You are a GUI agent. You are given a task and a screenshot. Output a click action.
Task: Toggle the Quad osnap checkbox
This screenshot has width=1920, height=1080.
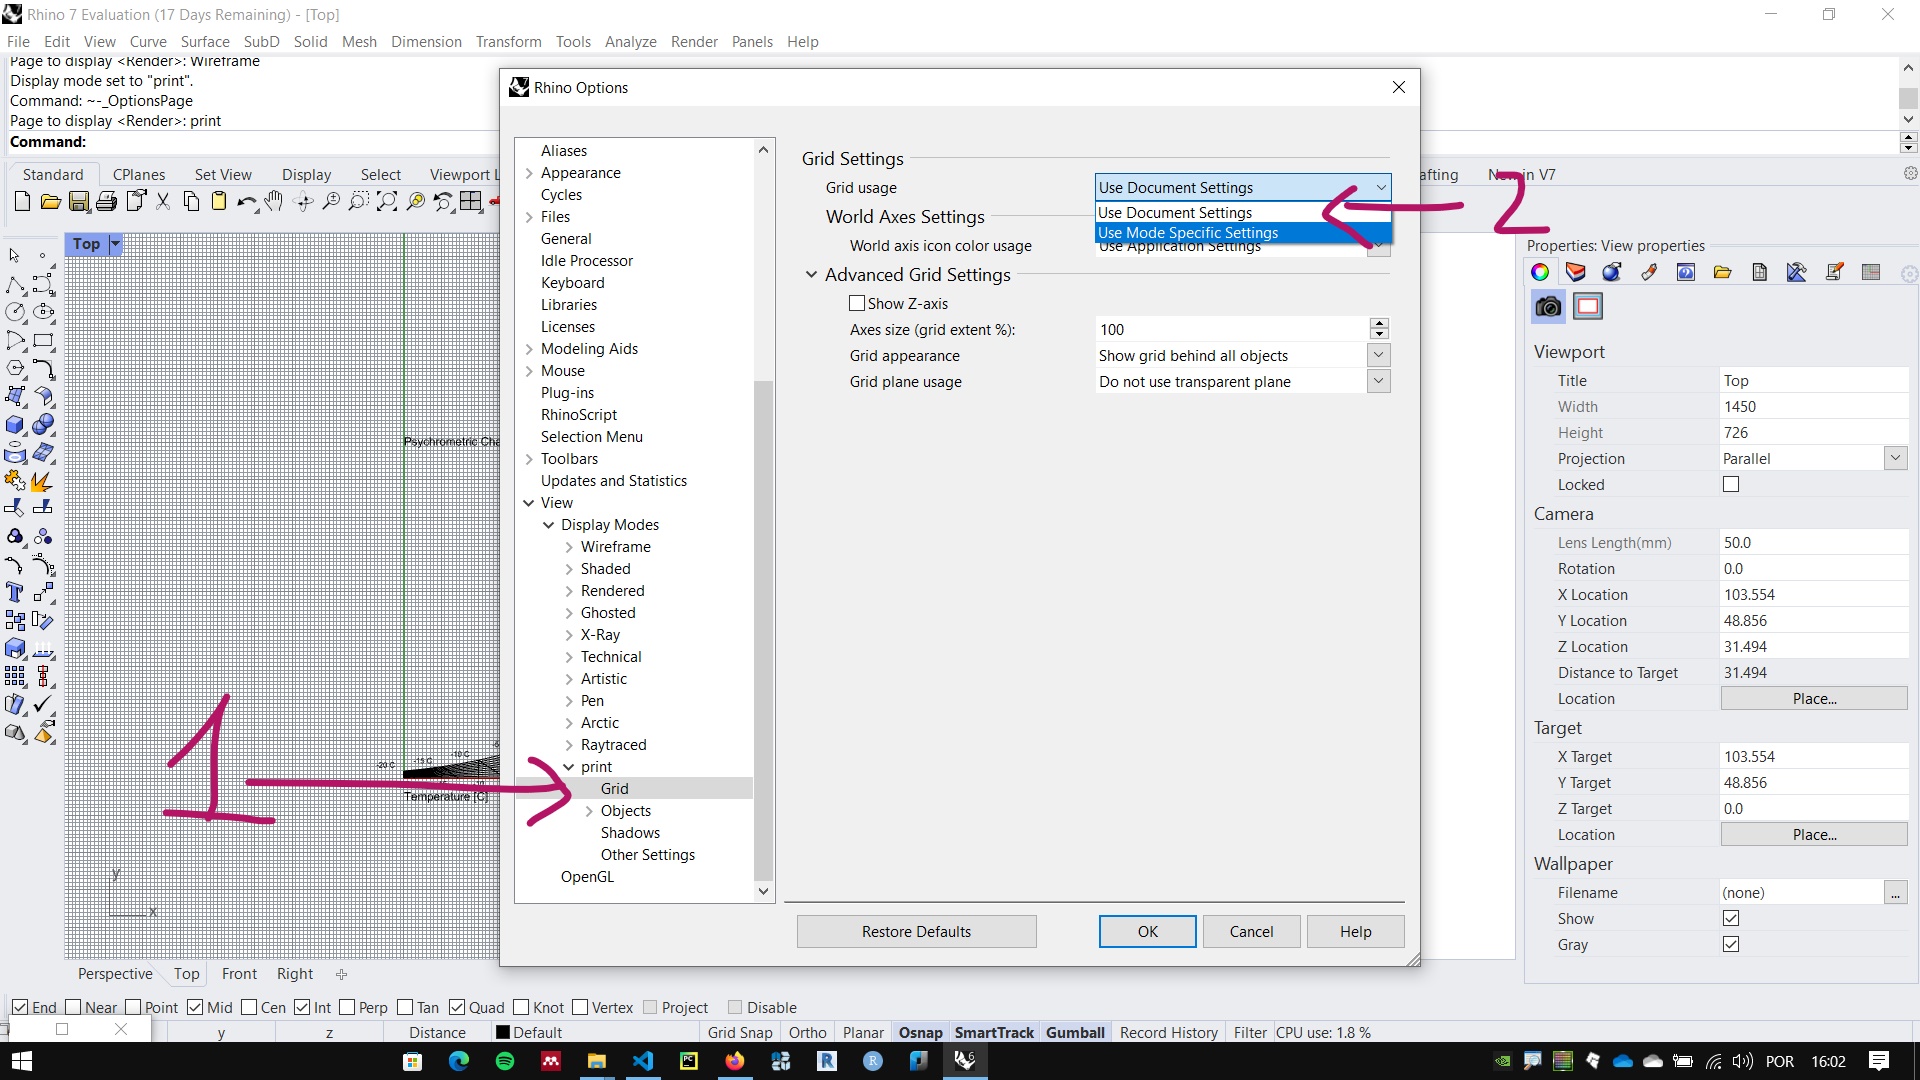[x=457, y=1007]
